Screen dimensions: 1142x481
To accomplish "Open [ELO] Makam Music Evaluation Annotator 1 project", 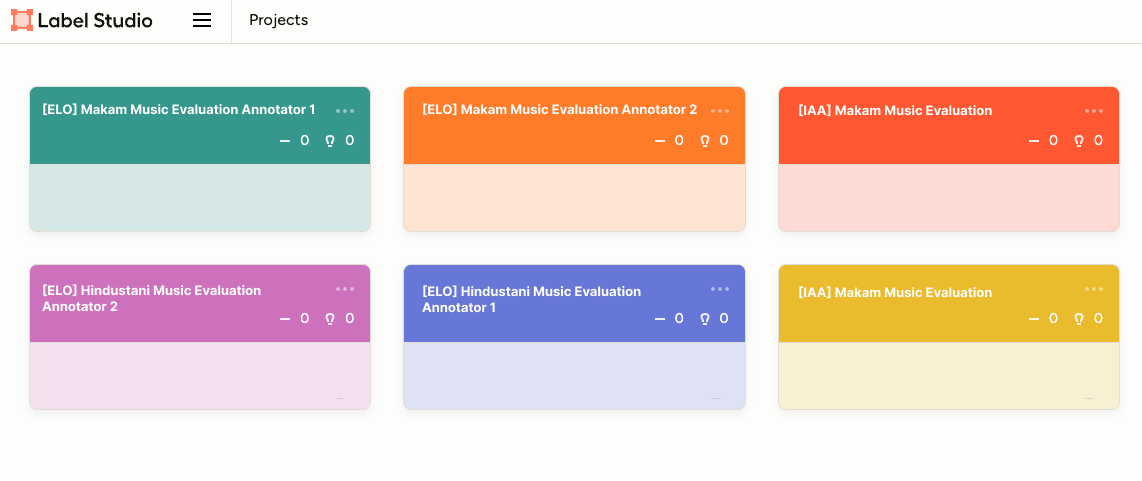I will point(178,110).
